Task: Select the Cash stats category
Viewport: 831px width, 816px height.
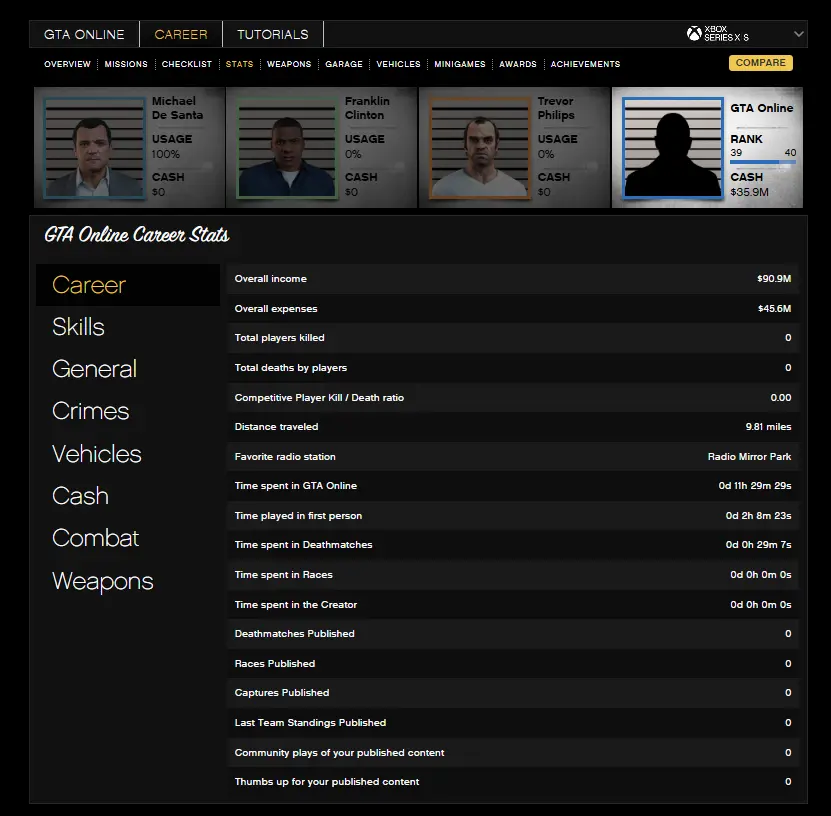Action: [x=80, y=496]
